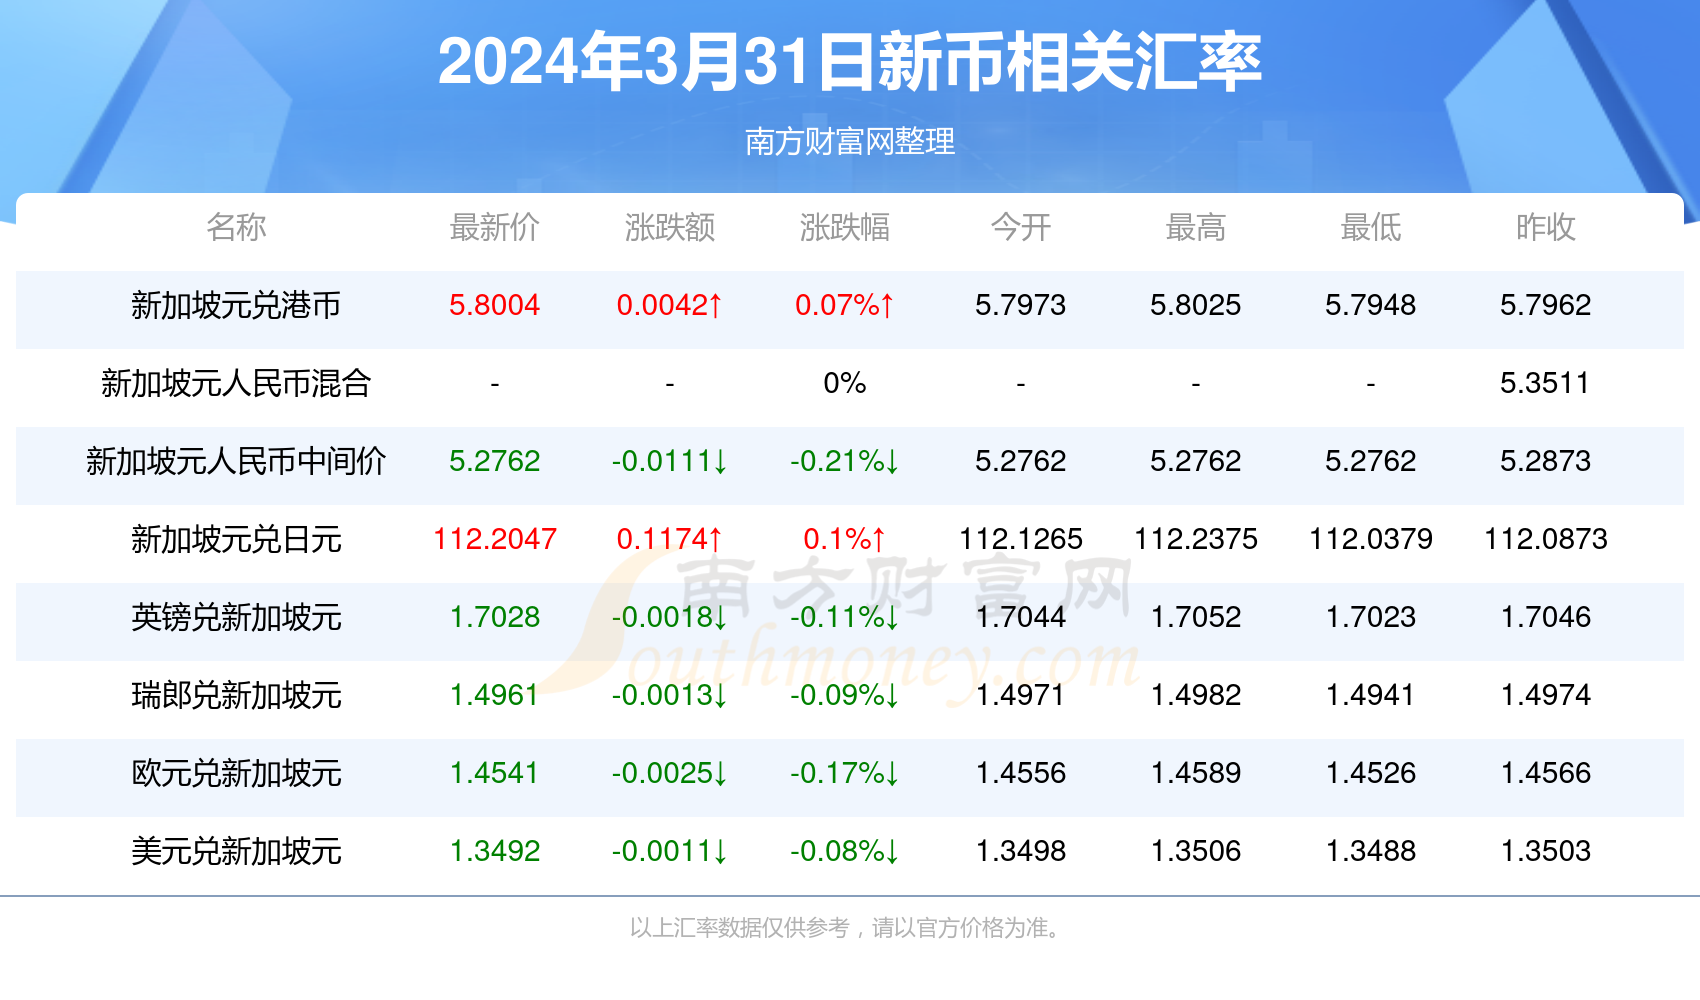Click the low value 1.4941
Screen dimensions: 1700x1000
pyautogui.click(x=1370, y=695)
